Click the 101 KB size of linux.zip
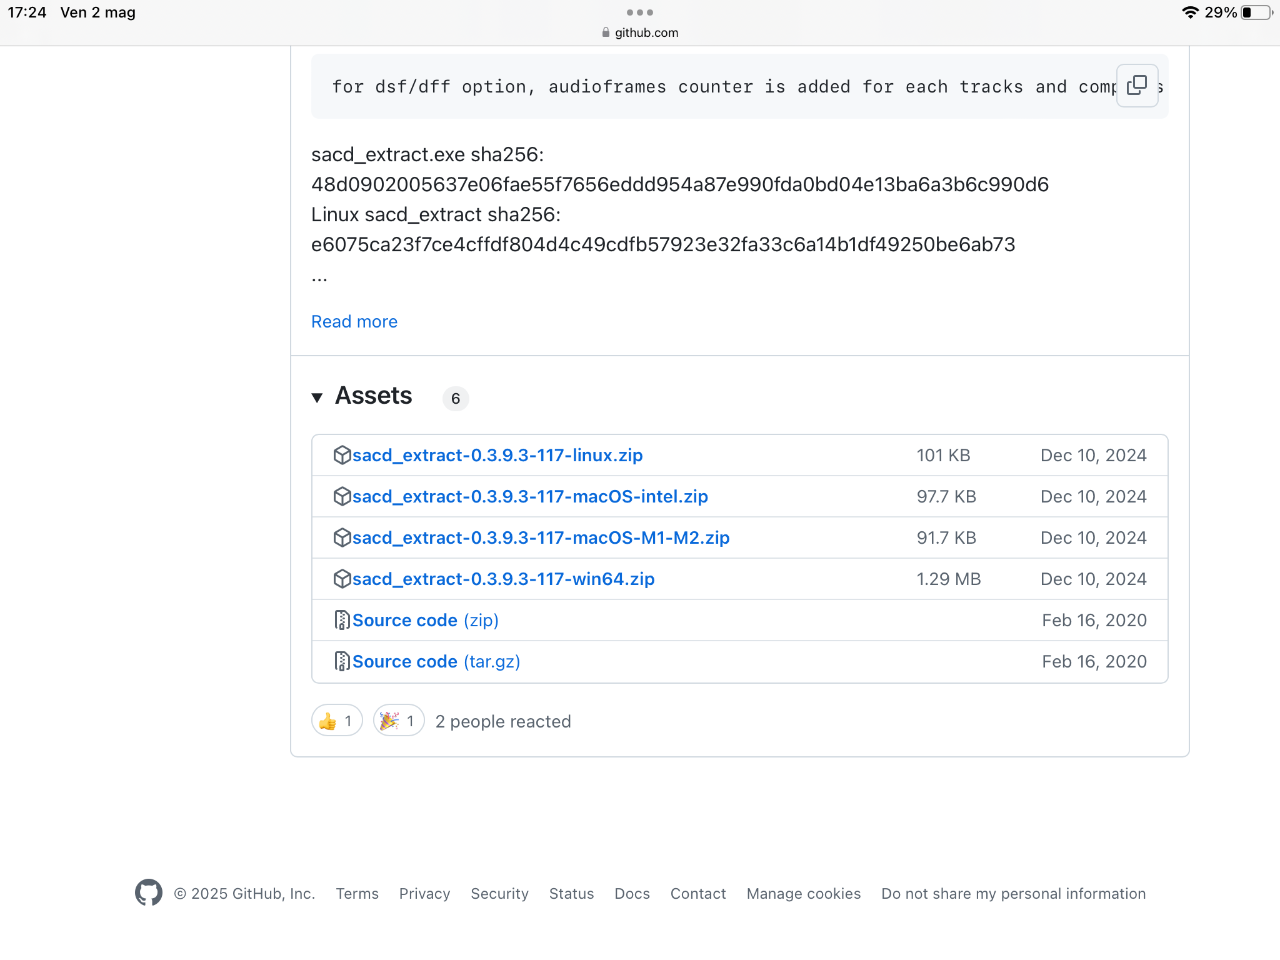This screenshot has height=960, width=1280. coord(943,455)
